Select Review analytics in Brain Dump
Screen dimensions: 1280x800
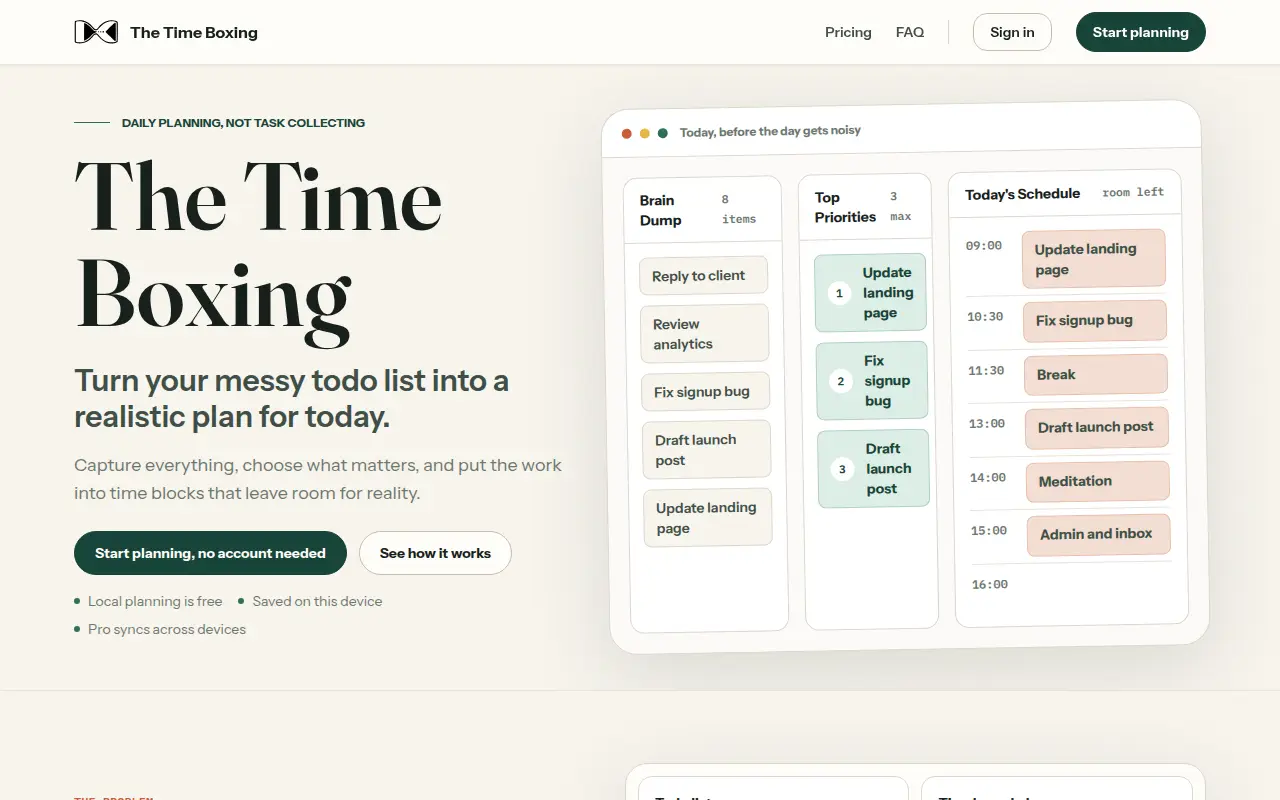pos(705,333)
